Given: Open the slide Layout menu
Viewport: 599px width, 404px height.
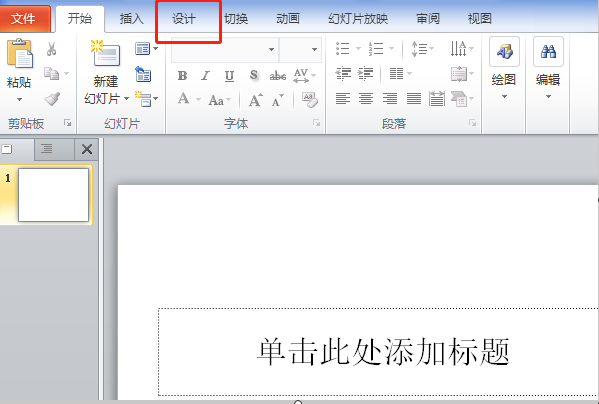Looking at the screenshot, I should pos(146,49).
